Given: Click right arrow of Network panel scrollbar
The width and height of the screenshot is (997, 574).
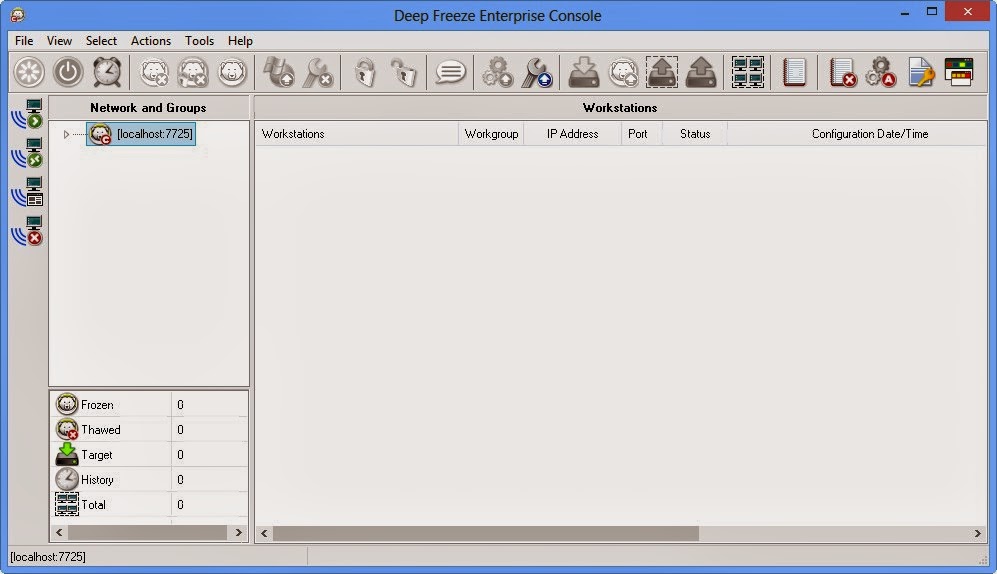Looking at the screenshot, I should (238, 533).
